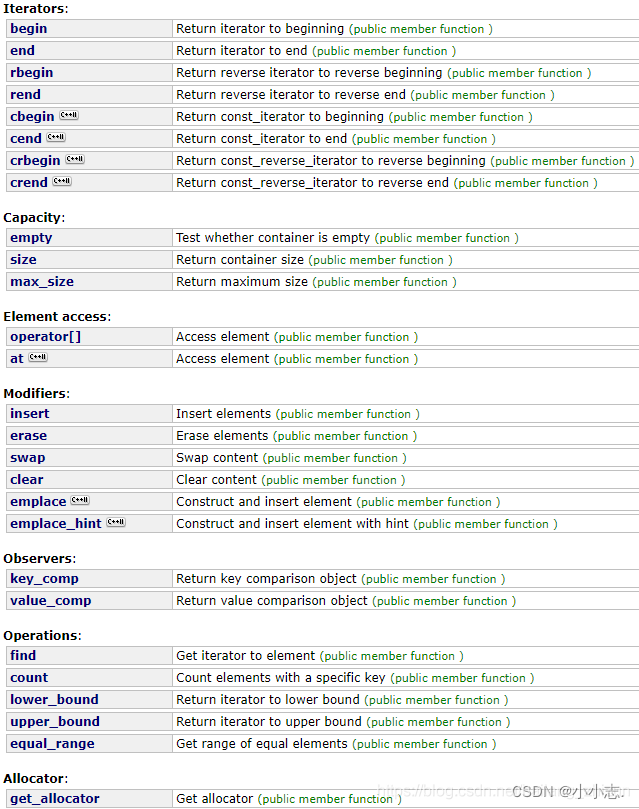Image resolution: width=639 pixels, height=809 pixels.
Task: Click the C++11 badge next to cbegin
Action: [x=69, y=115]
